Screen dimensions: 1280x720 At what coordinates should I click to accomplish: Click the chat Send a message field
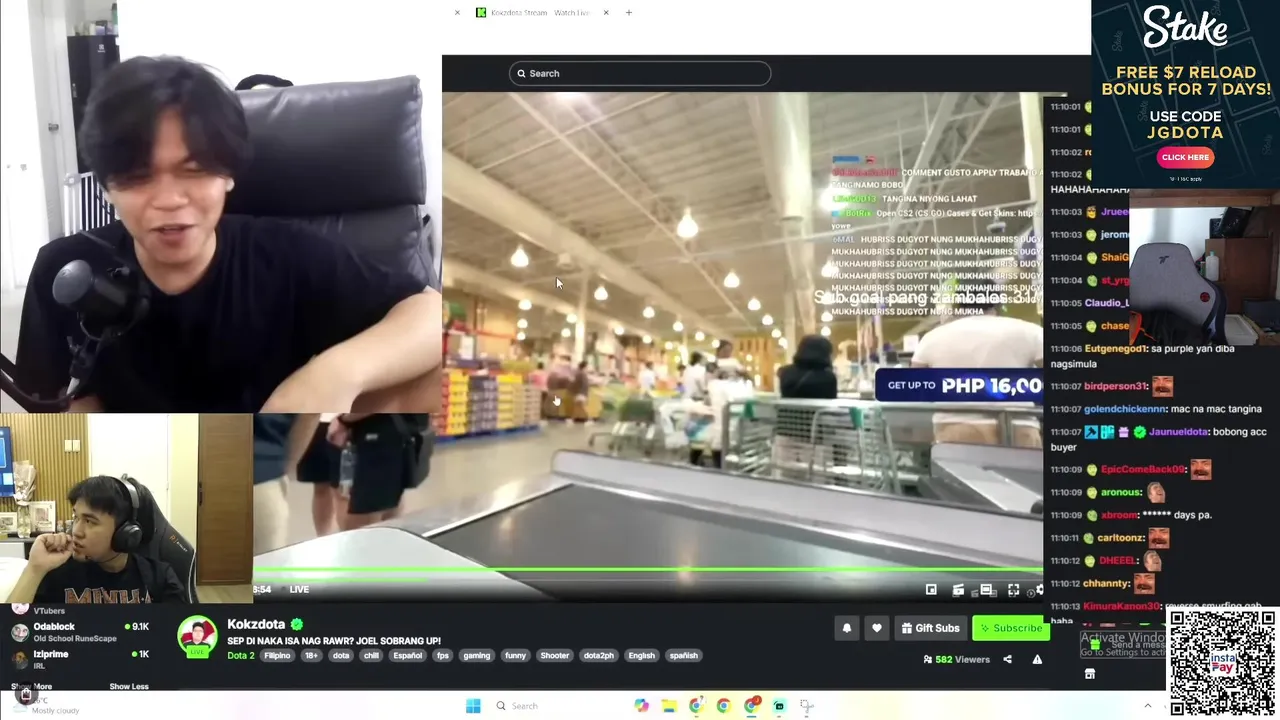[x=1125, y=645]
